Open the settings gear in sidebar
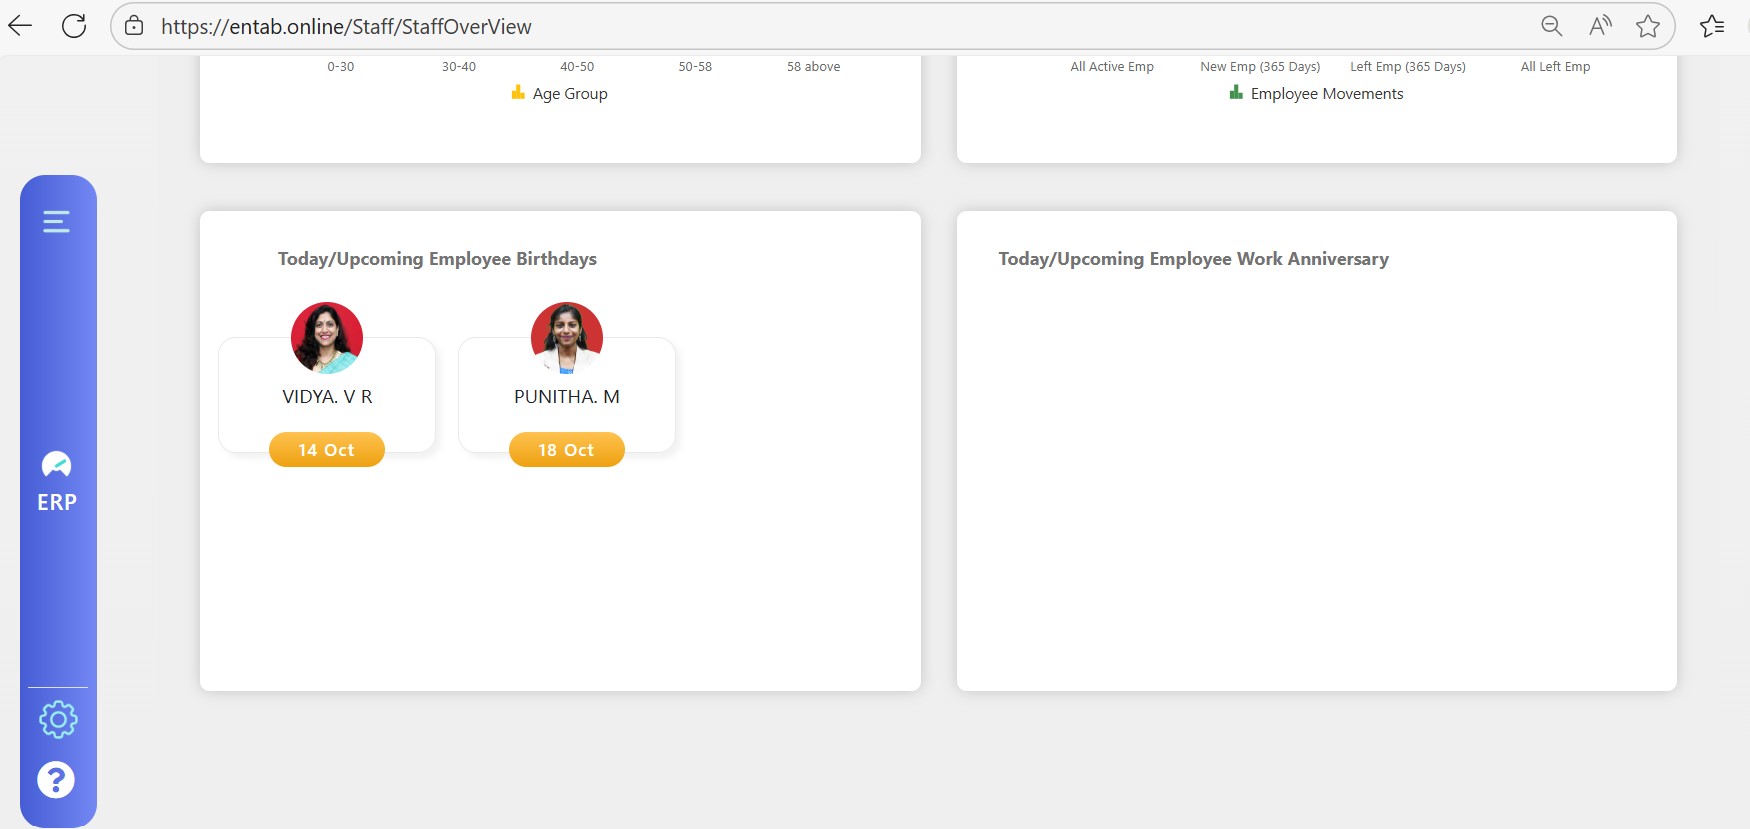Screen dimensions: 1750x829 (x=58, y=719)
